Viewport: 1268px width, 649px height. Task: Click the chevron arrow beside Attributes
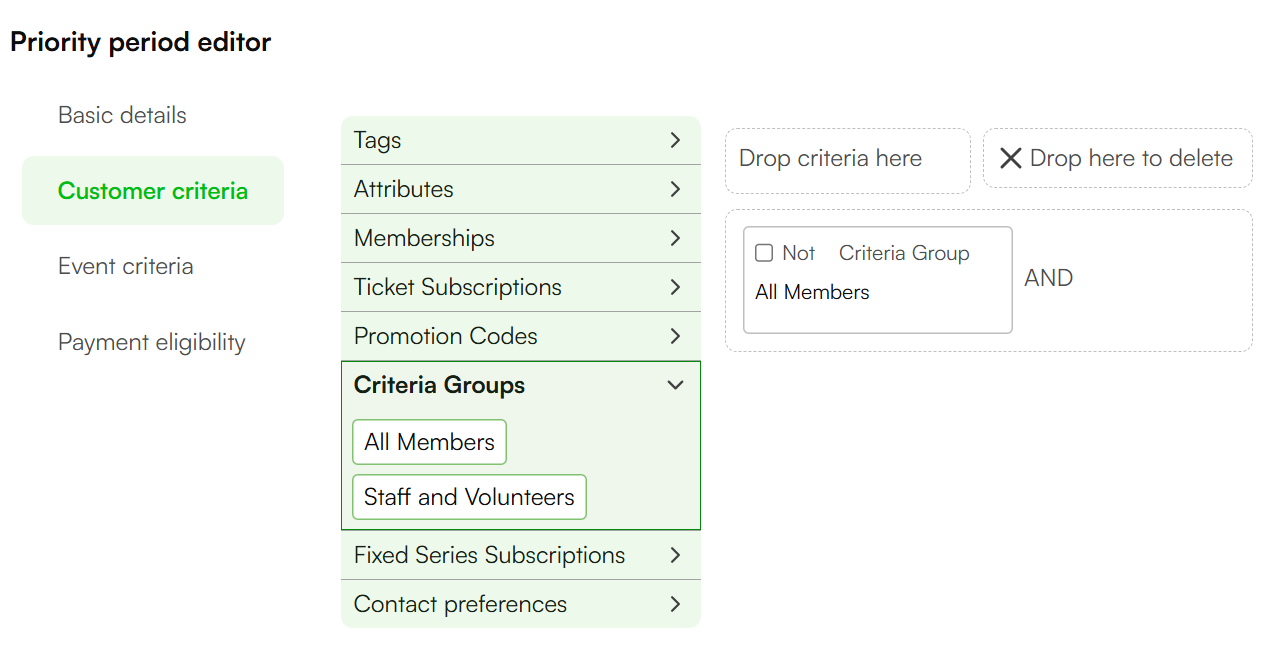(675, 189)
